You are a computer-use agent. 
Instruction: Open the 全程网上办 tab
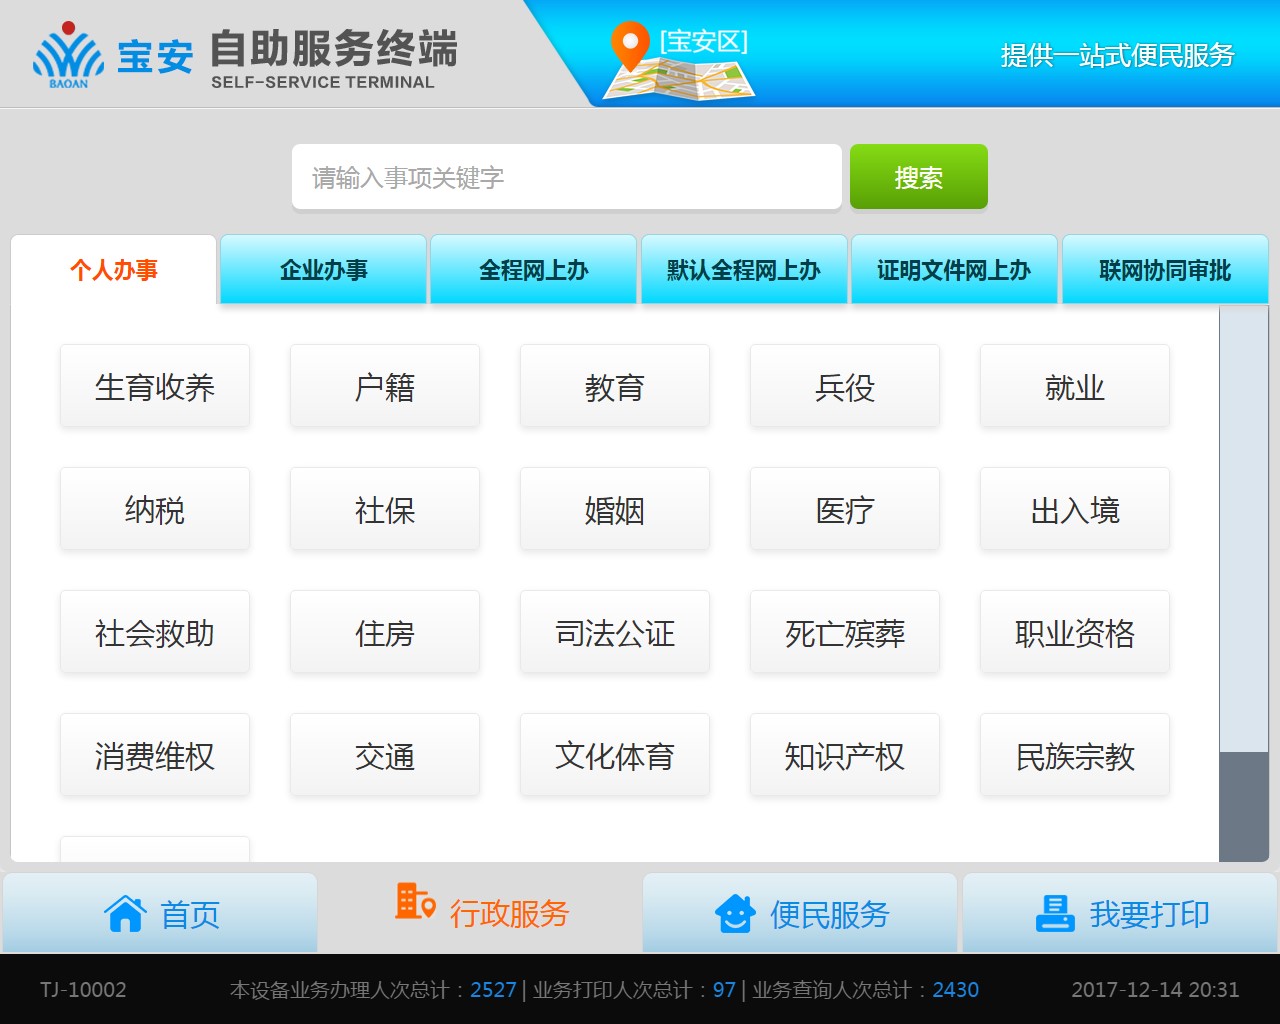pyautogui.click(x=533, y=270)
